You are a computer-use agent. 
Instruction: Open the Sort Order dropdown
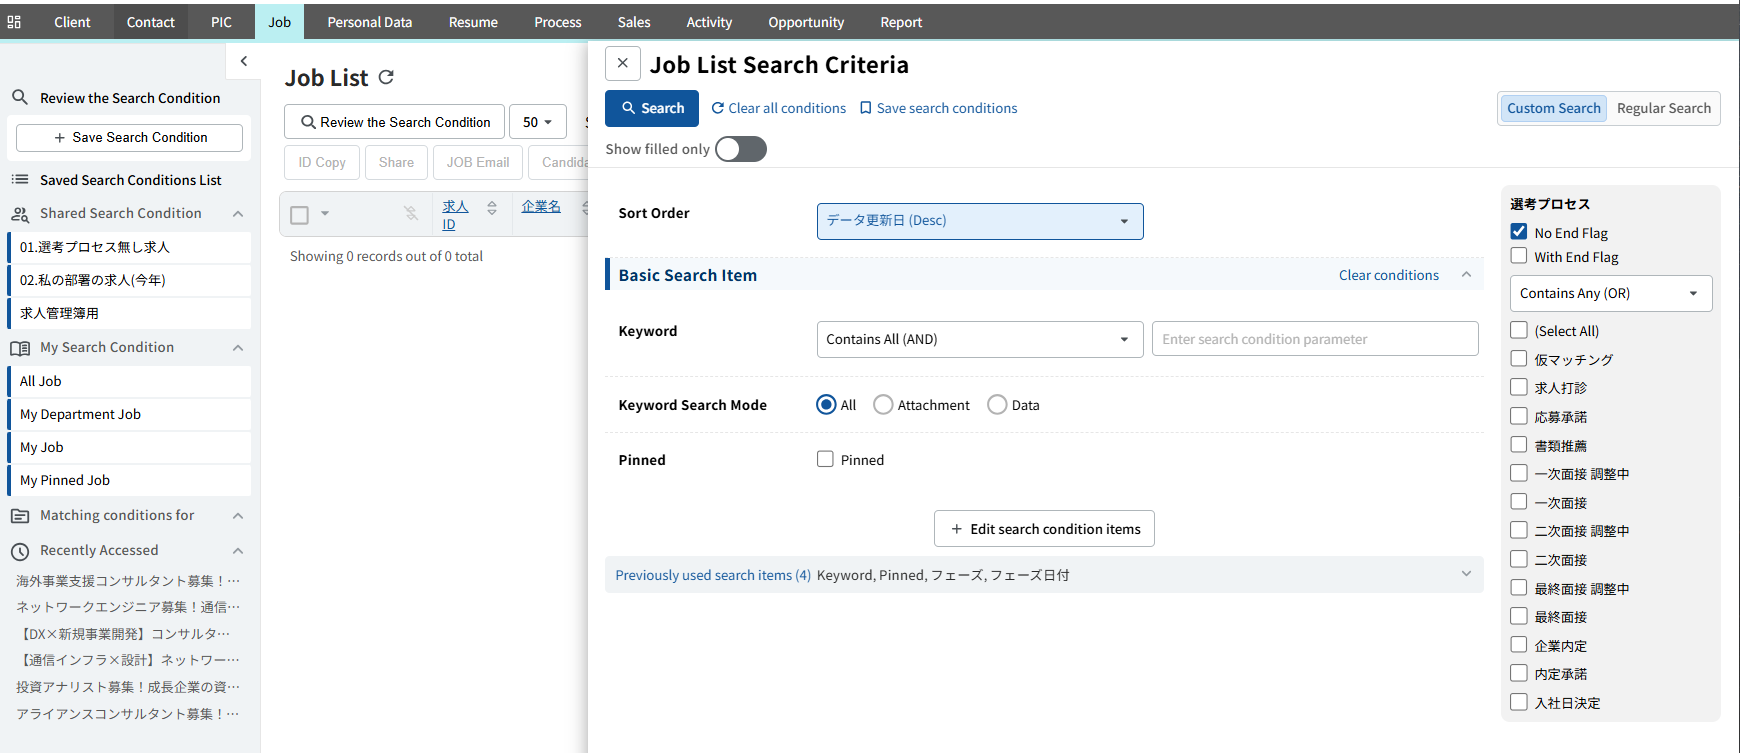click(x=979, y=221)
